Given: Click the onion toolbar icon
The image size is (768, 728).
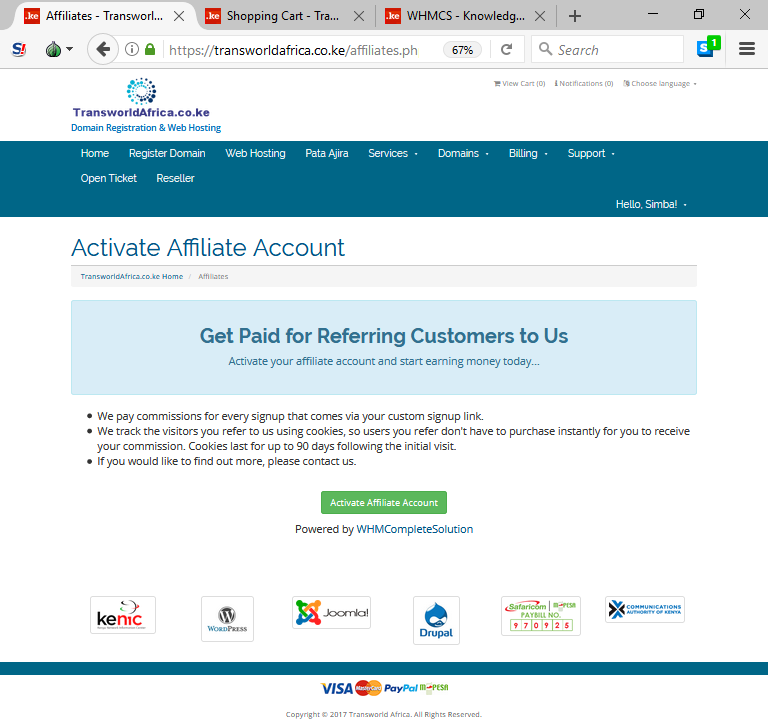Looking at the screenshot, I should tap(53, 49).
